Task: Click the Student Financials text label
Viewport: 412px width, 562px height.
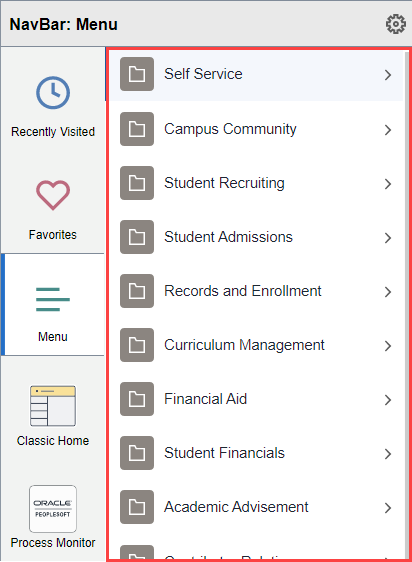Action: click(224, 453)
